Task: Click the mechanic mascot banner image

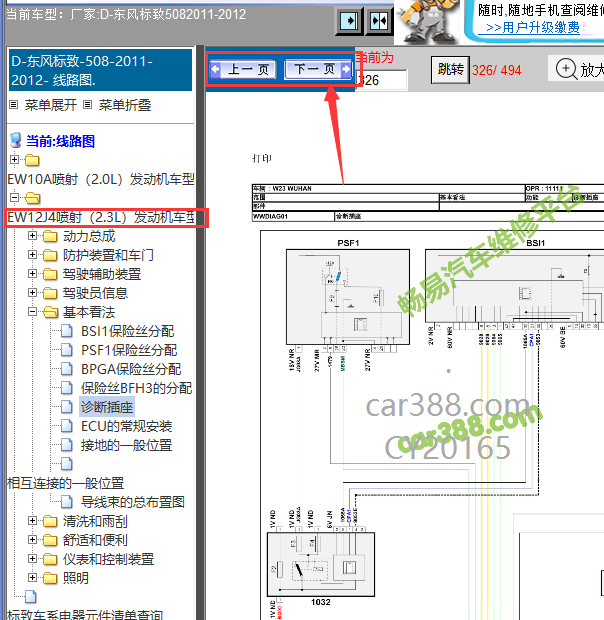Action: pyautogui.click(x=427, y=22)
